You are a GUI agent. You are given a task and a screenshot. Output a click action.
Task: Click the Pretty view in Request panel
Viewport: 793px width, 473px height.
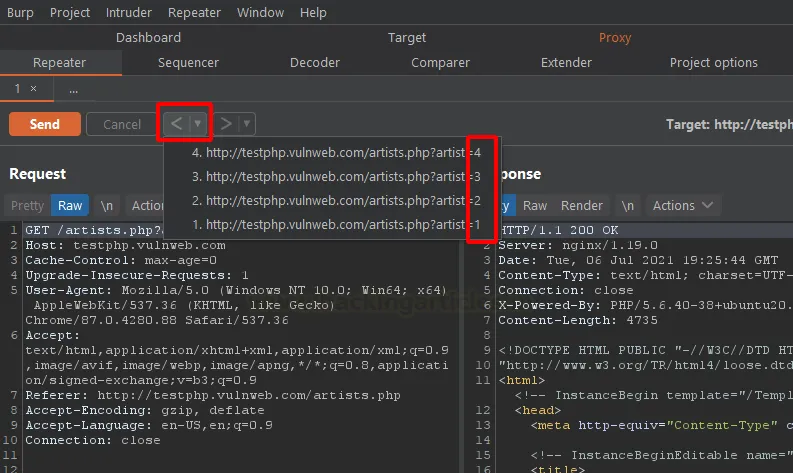(28, 205)
